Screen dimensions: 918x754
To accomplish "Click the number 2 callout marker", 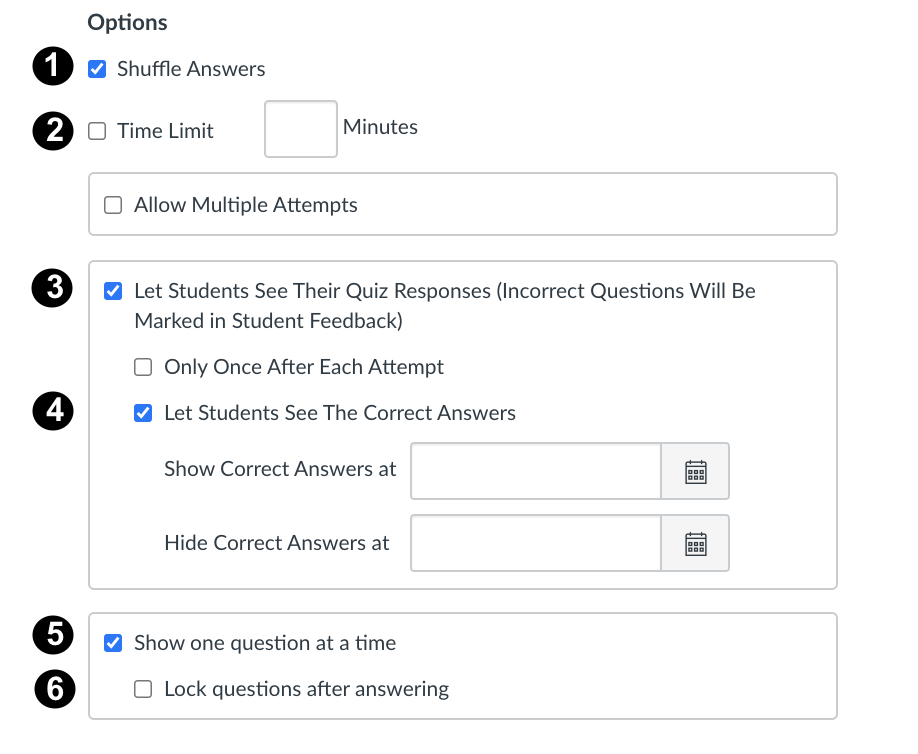I will click(53, 130).
